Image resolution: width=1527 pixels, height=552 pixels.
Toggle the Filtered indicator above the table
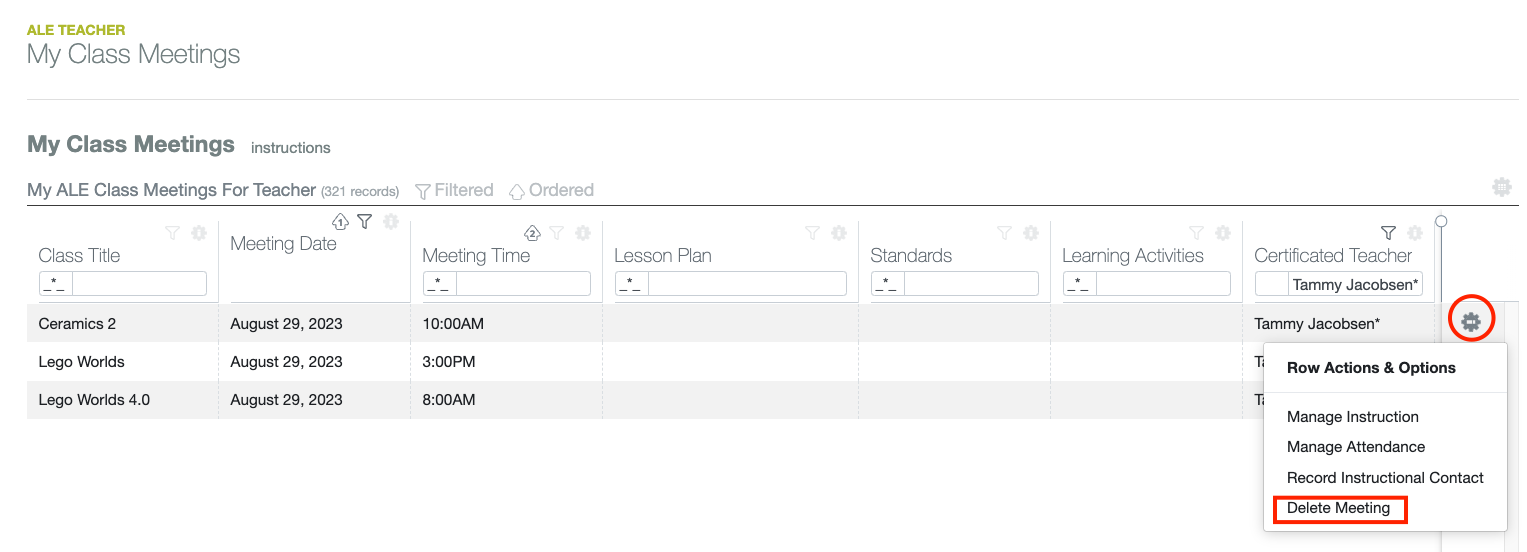454,190
